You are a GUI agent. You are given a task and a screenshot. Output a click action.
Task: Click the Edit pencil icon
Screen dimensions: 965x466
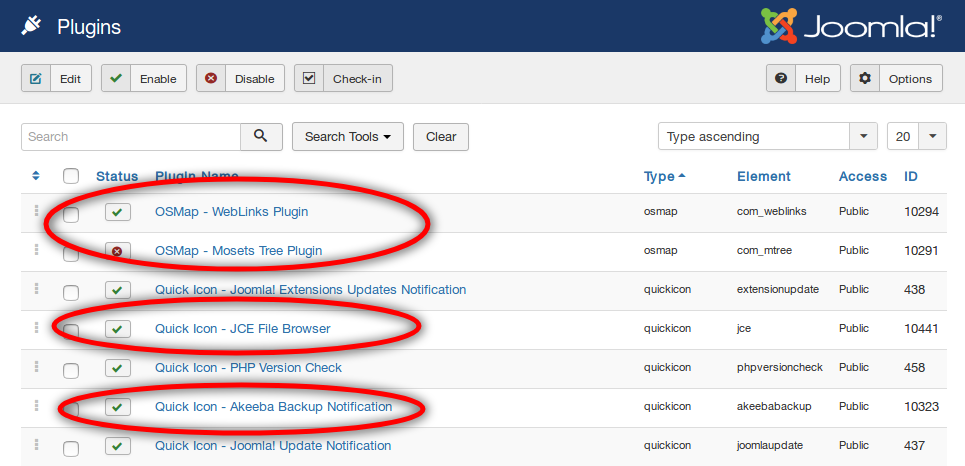[36, 79]
